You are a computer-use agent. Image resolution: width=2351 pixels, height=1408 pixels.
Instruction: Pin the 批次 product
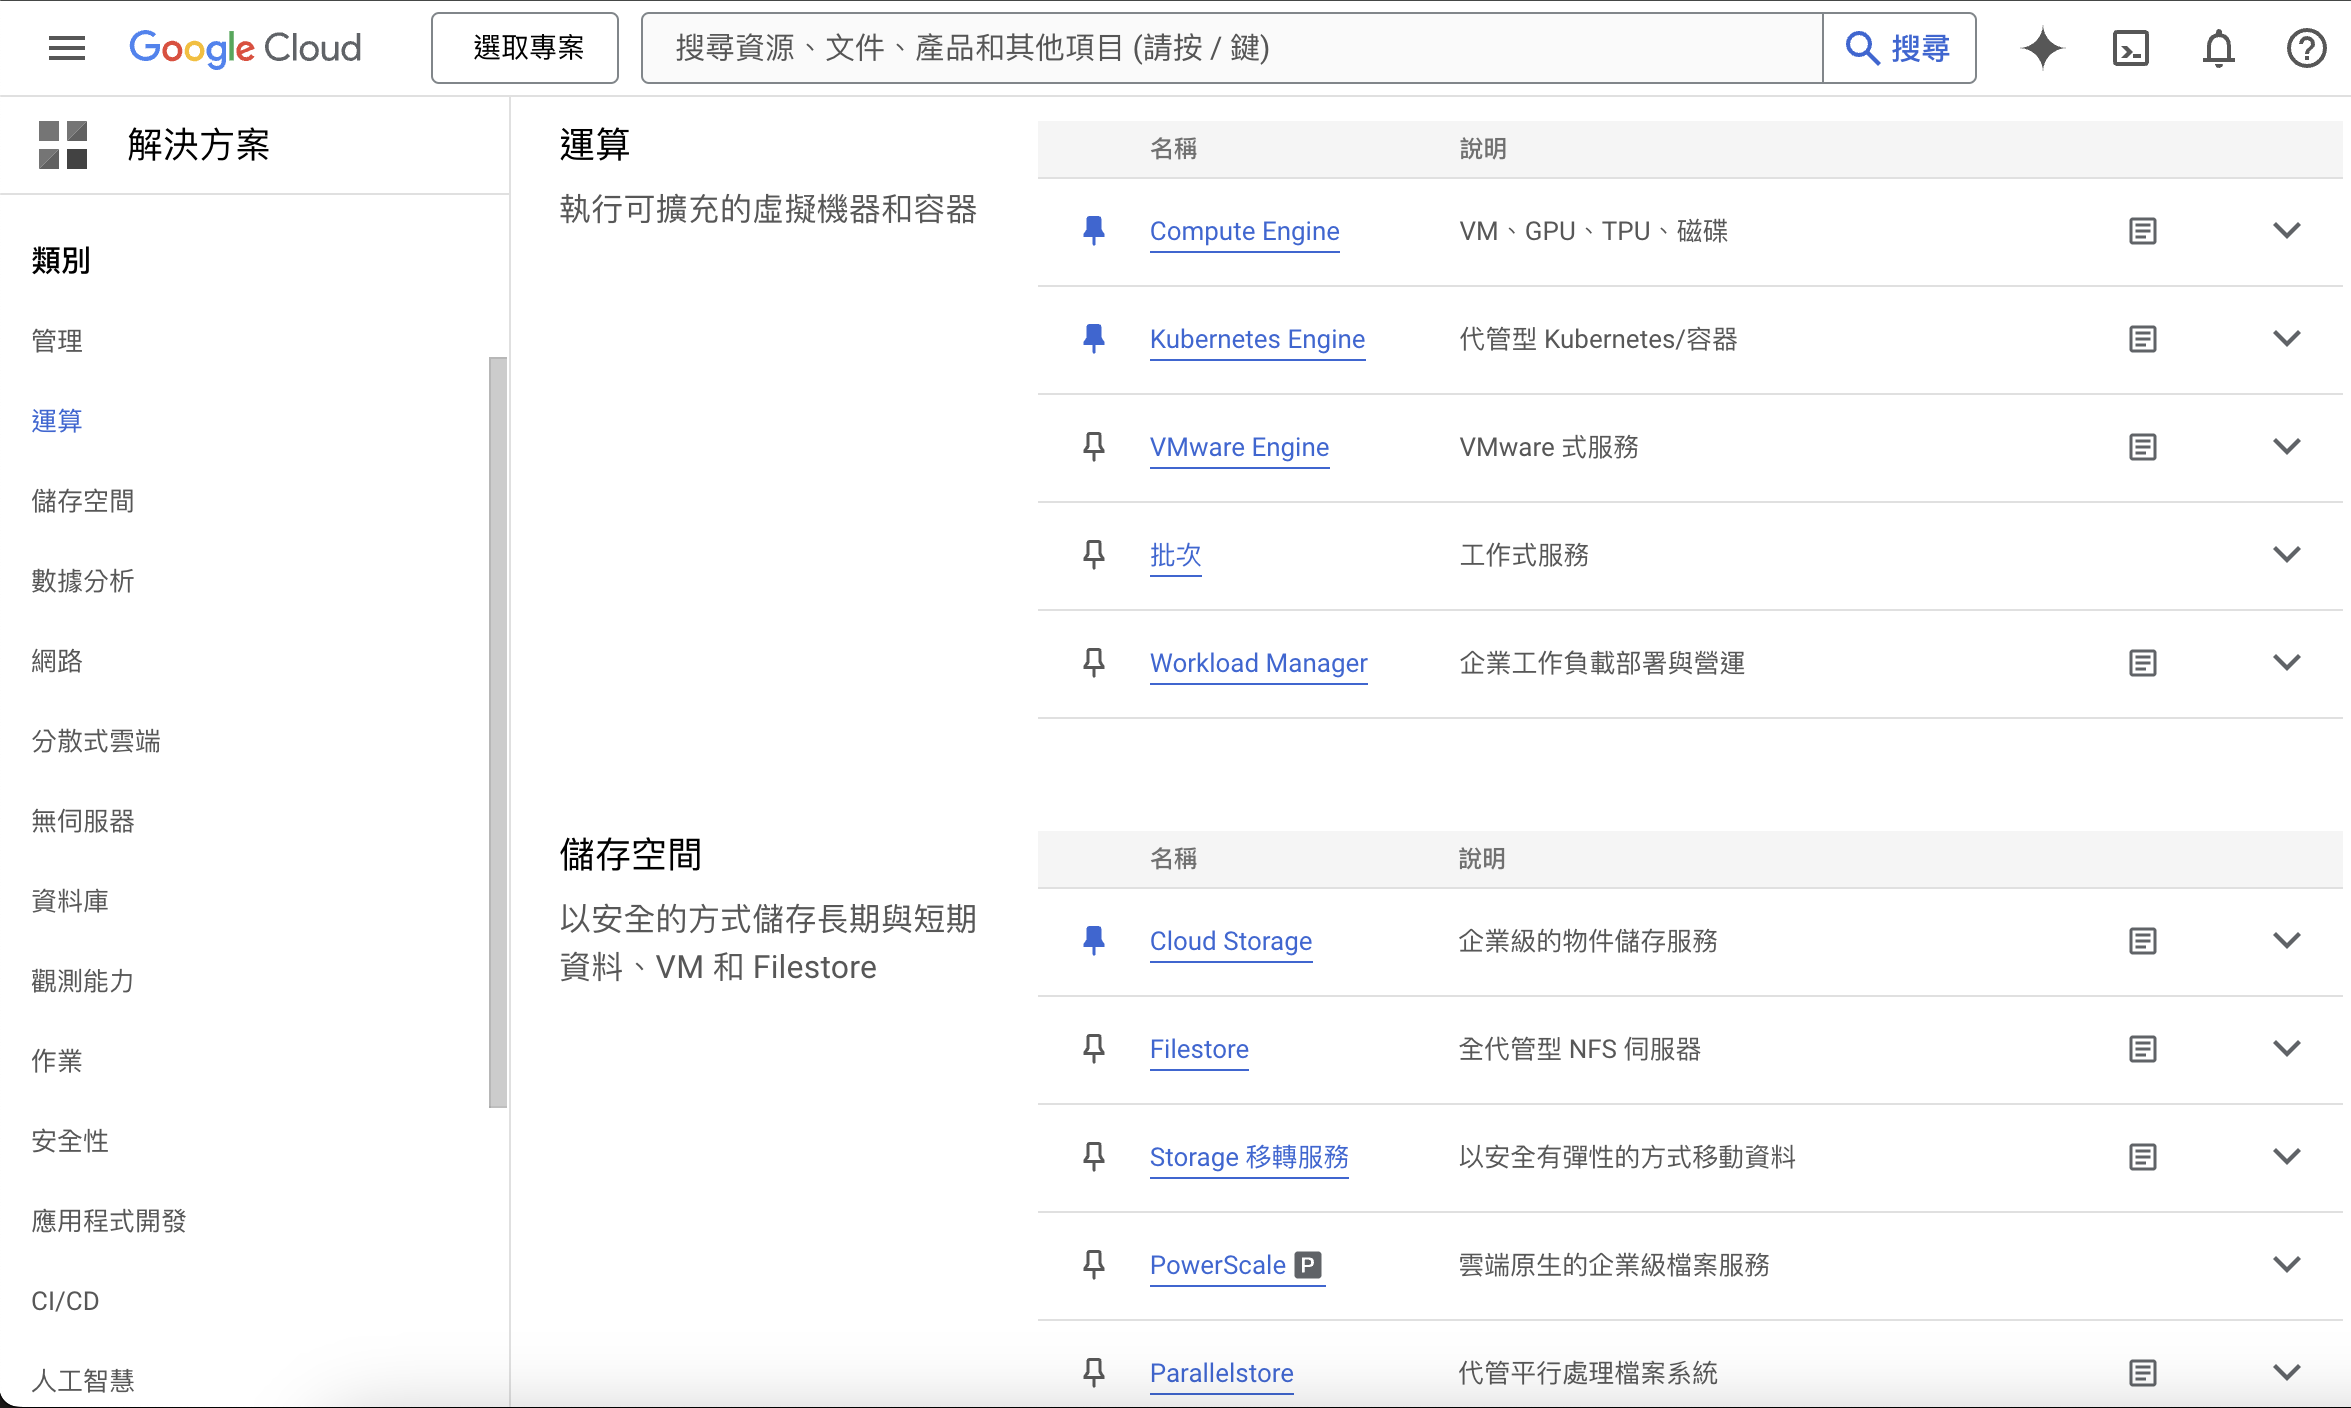1094,555
